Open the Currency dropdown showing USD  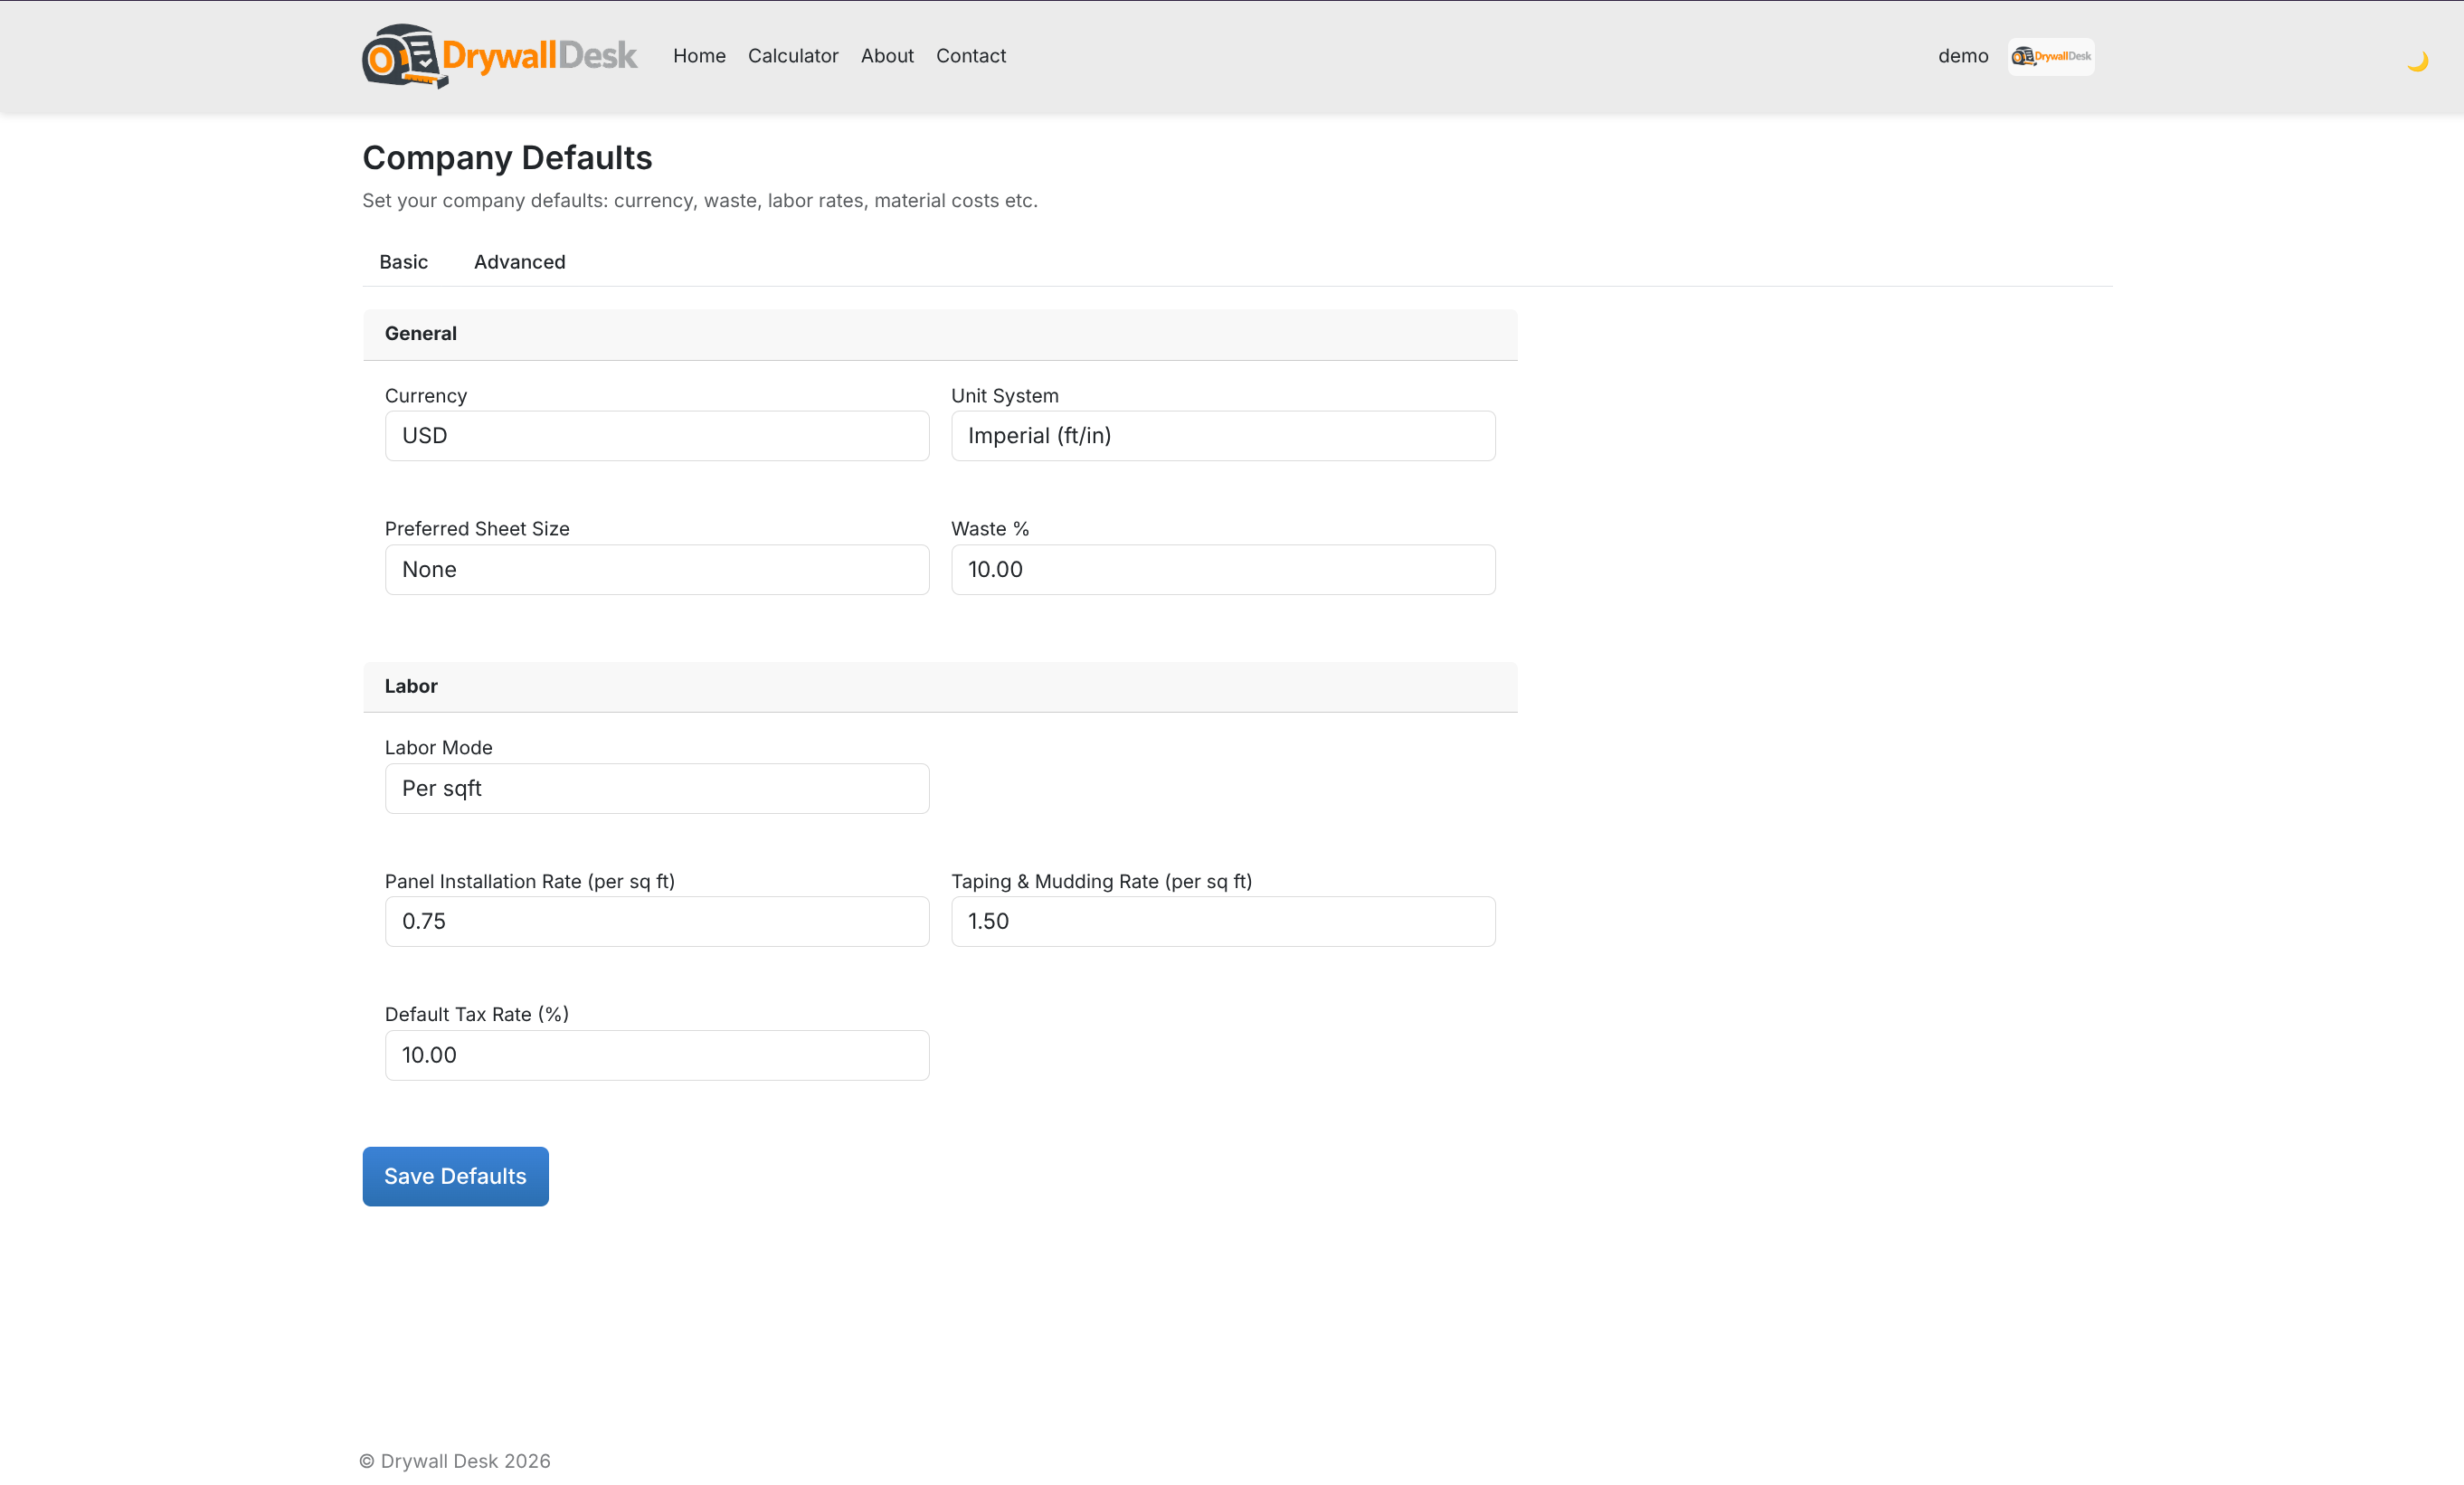click(x=656, y=436)
